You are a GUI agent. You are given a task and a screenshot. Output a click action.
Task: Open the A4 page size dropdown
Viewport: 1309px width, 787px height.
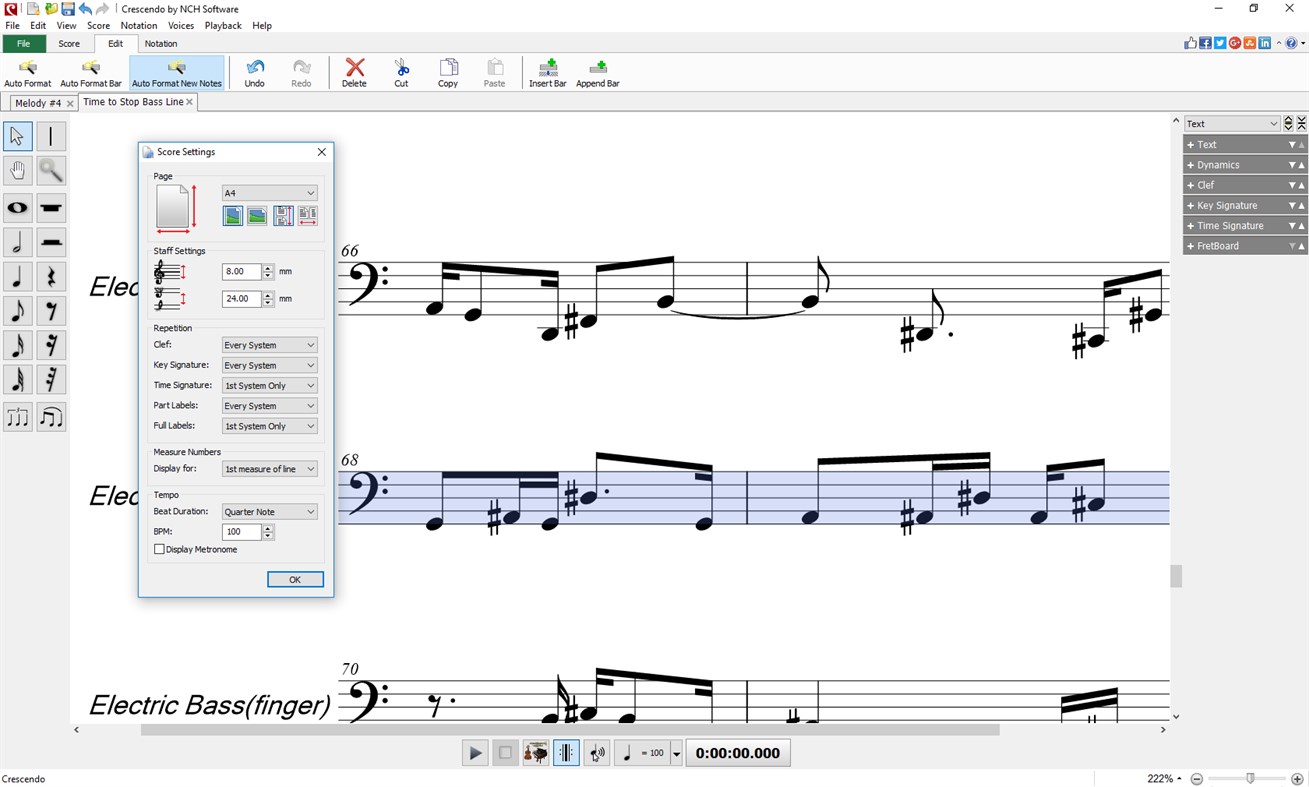click(x=268, y=192)
